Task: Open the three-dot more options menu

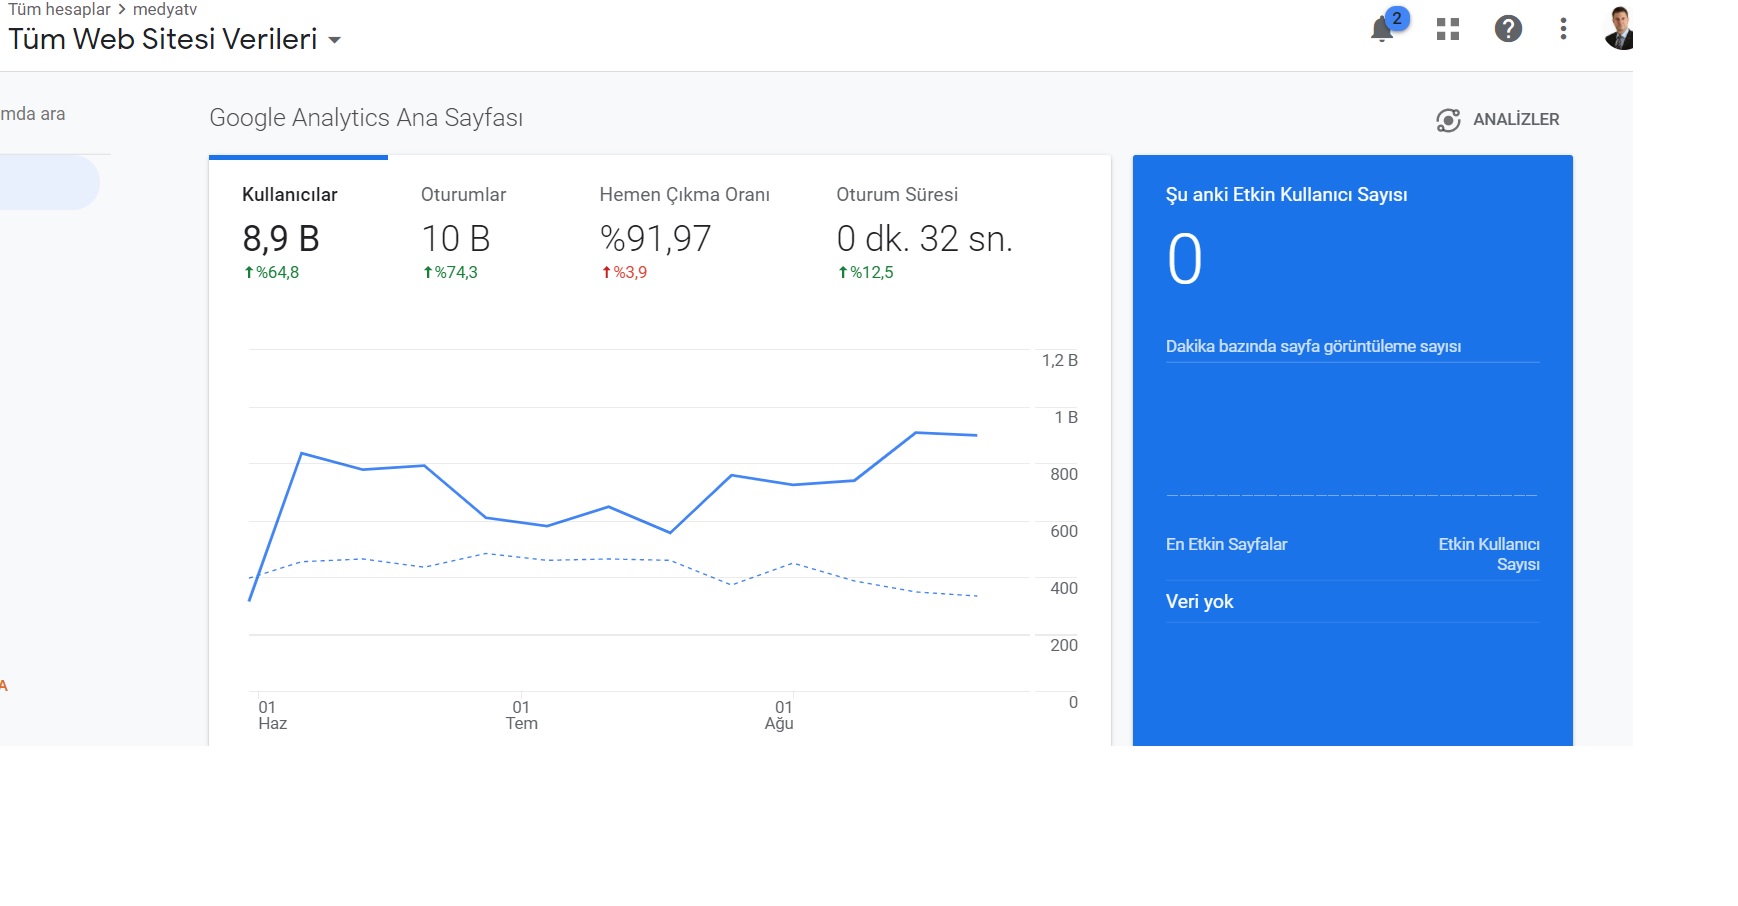Action: pos(1563,29)
